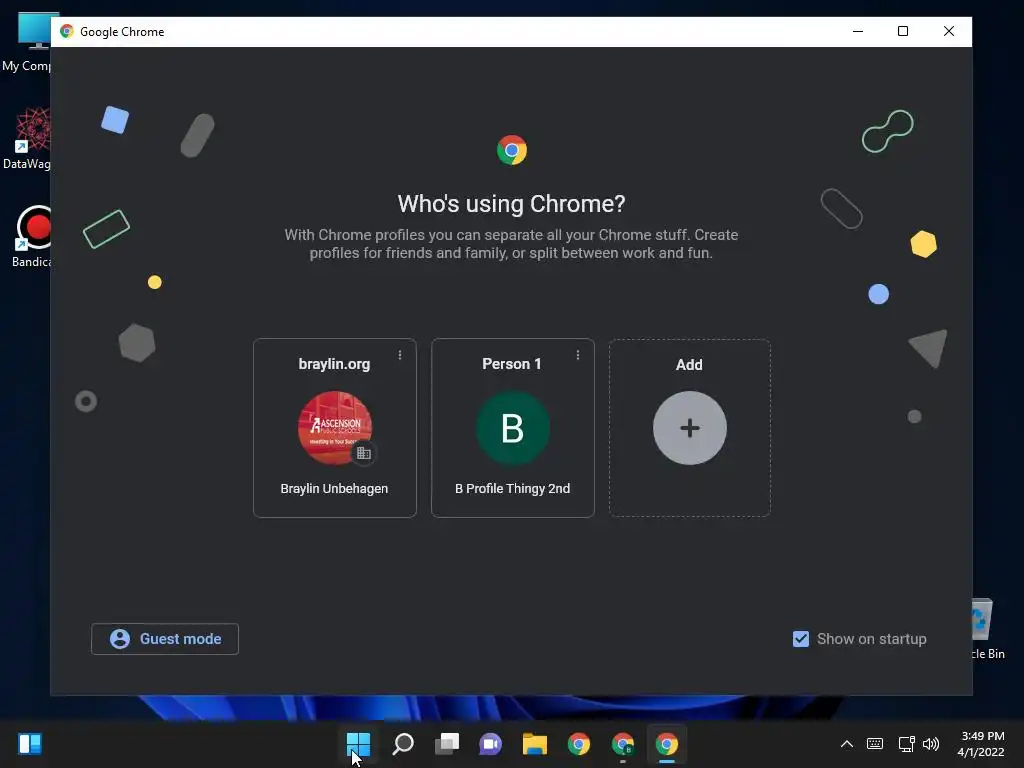Open the Person 1 profile card
The height and width of the screenshot is (768, 1024).
tap(513, 428)
